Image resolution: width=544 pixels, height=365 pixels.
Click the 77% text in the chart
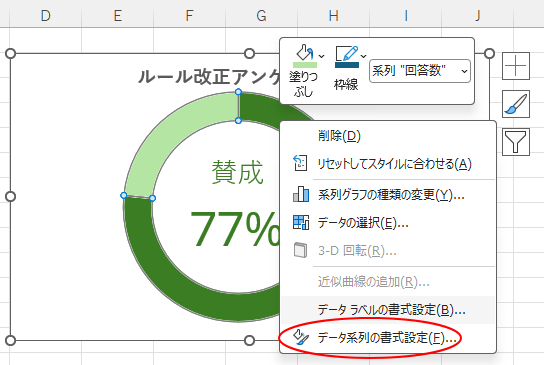(235, 229)
